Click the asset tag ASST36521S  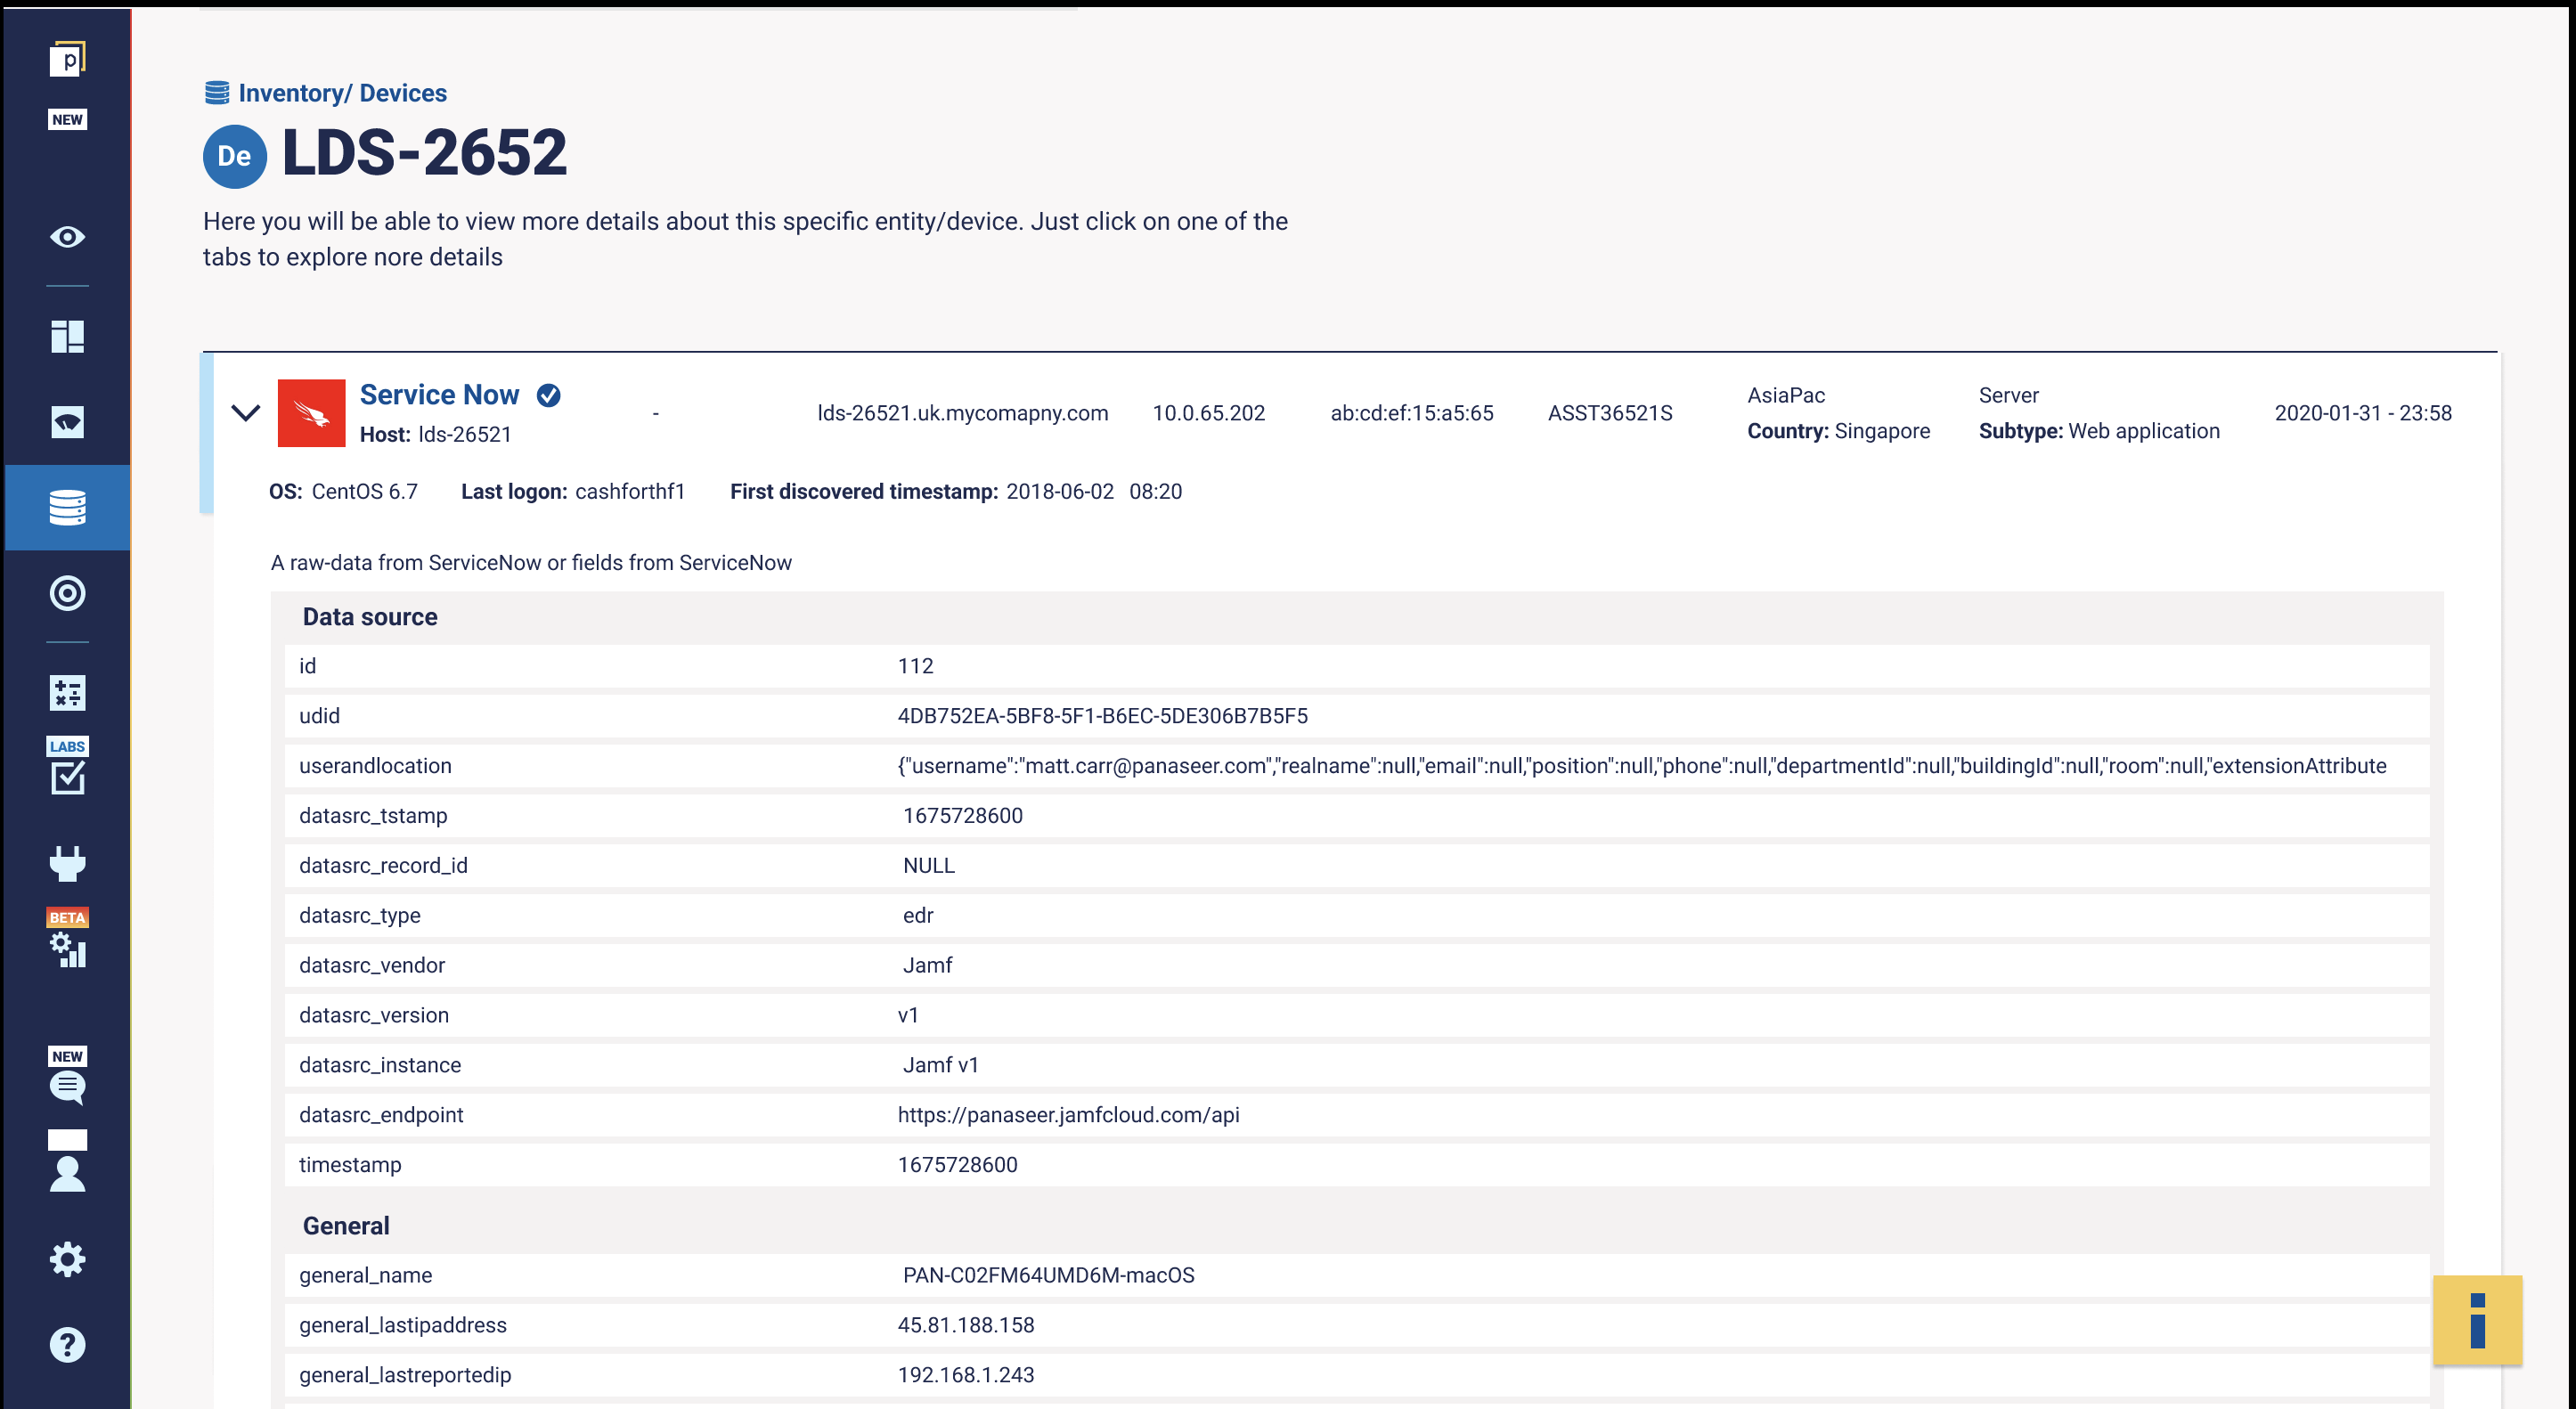pos(1609,413)
